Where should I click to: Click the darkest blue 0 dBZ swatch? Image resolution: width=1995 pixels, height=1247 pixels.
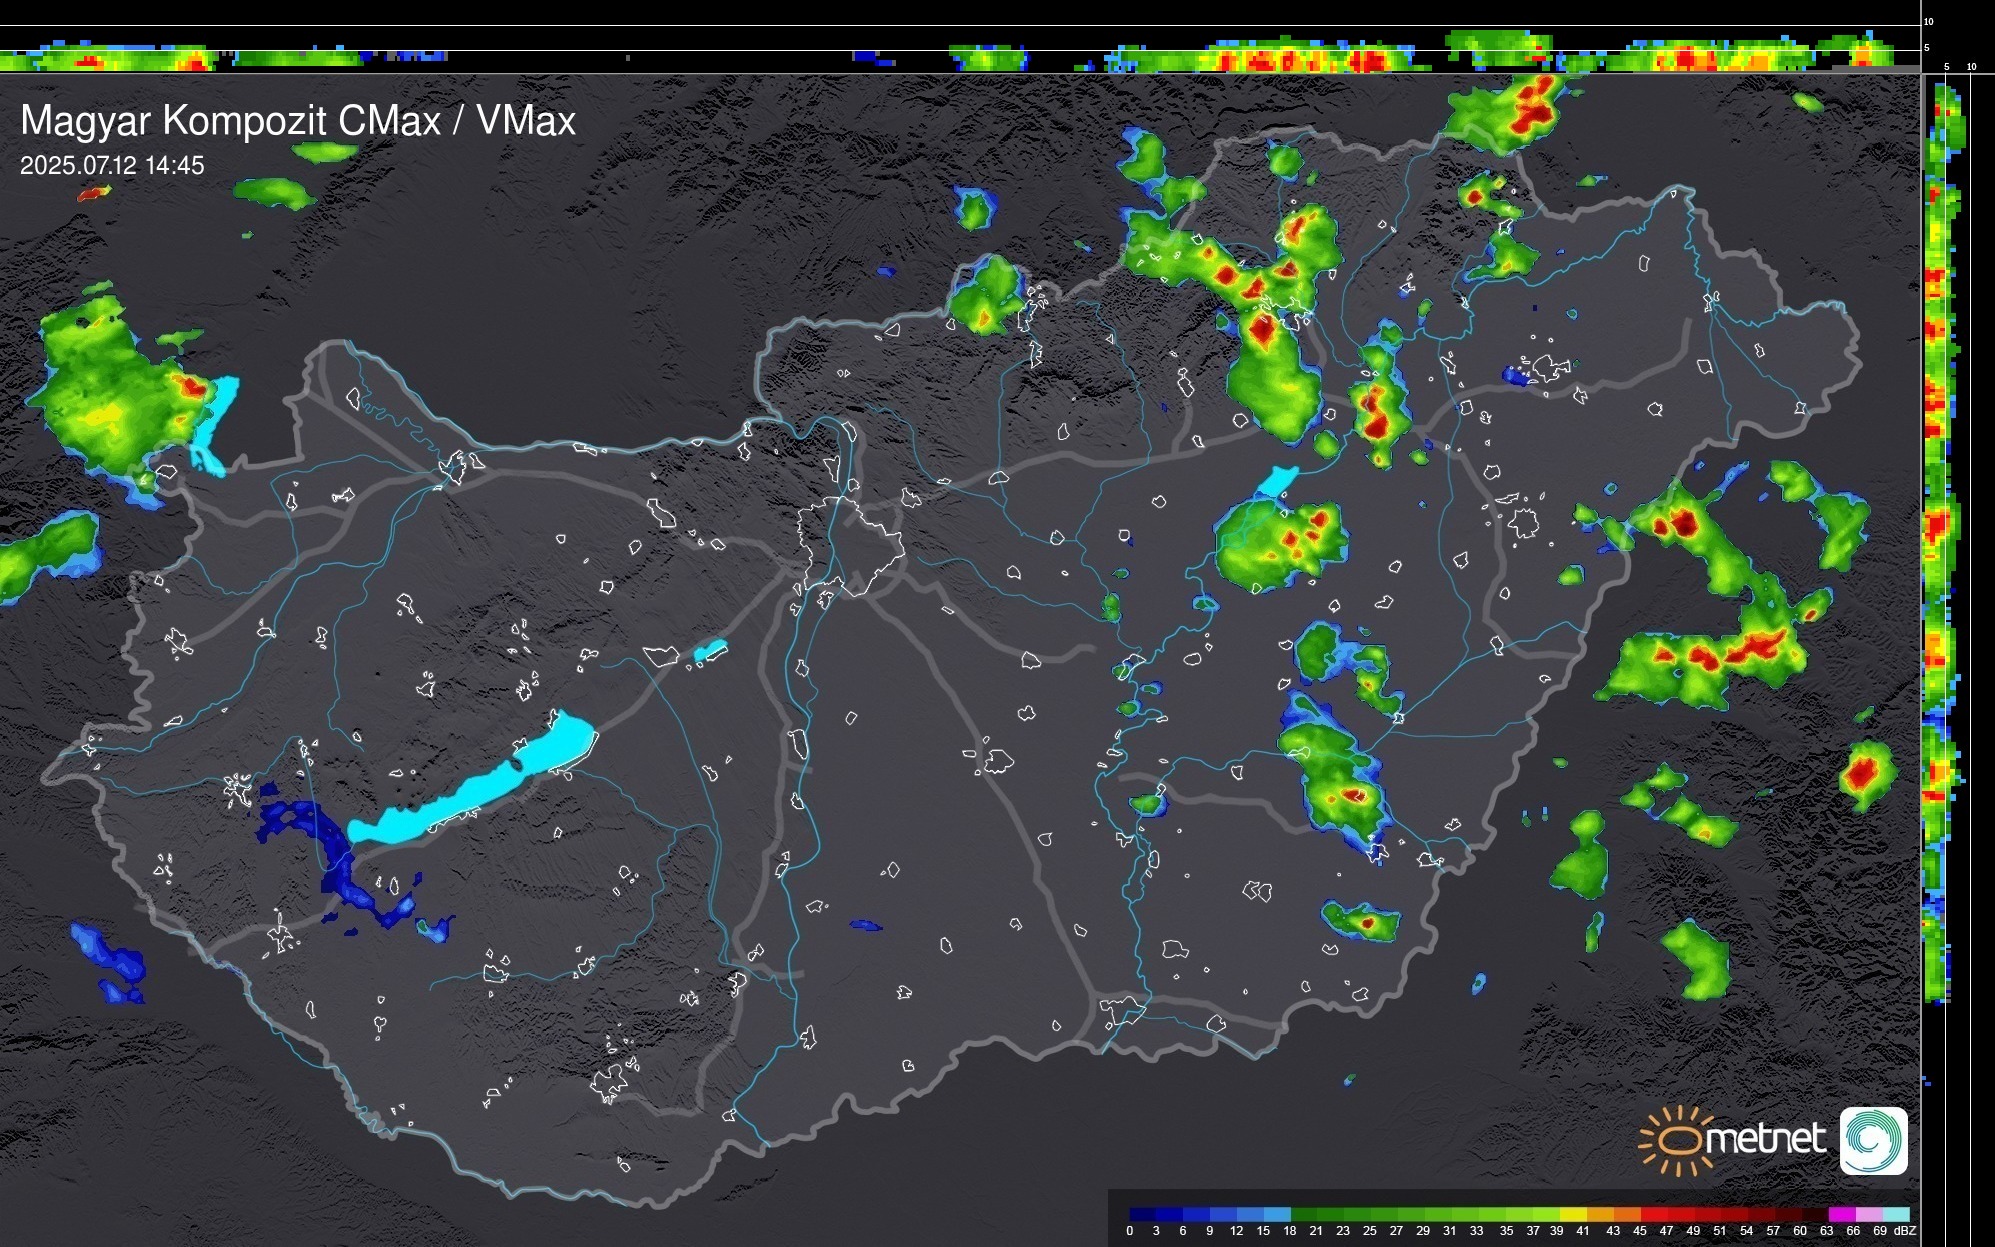point(1143,1214)
